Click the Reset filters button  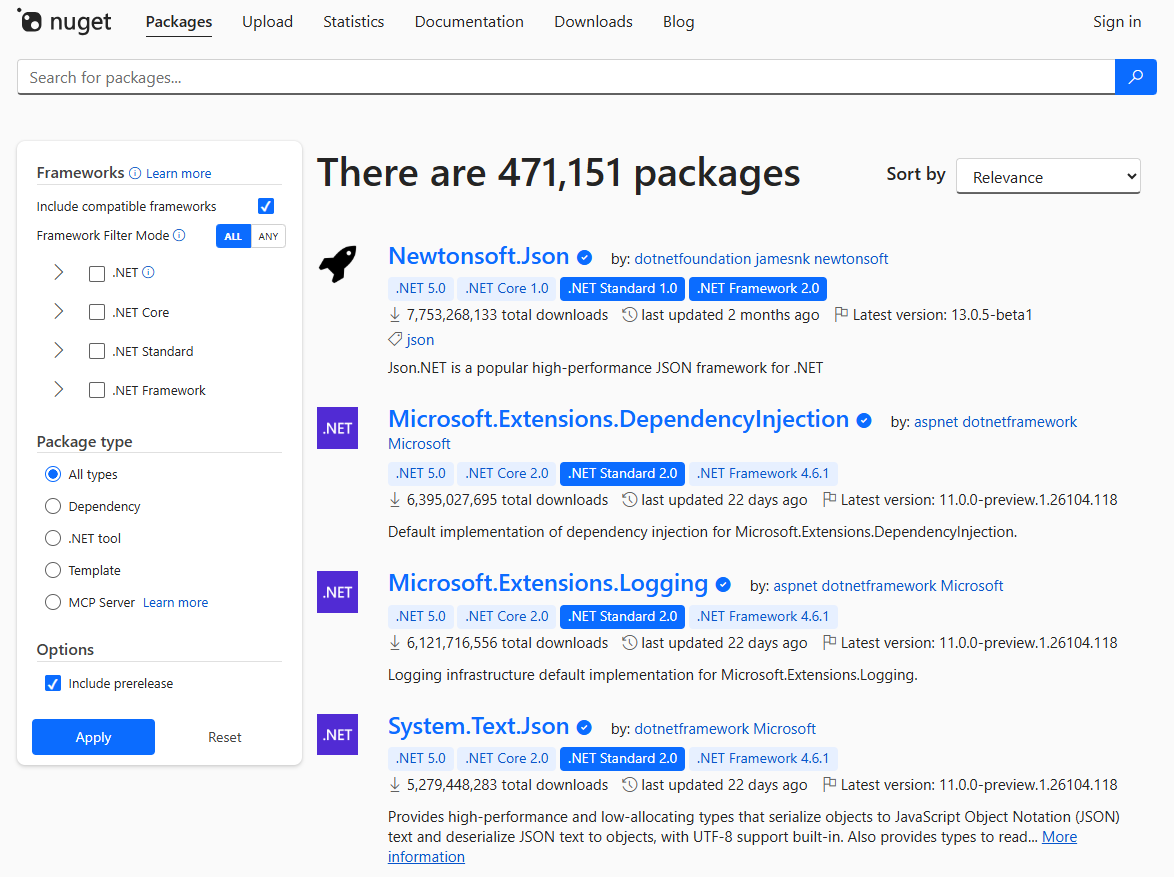(225, 737)
